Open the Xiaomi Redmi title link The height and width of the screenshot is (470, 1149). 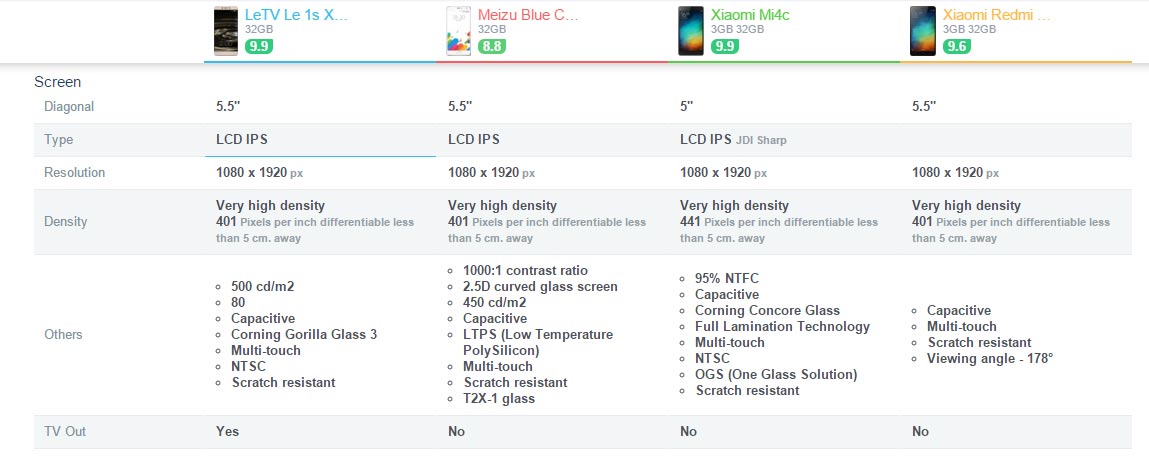[x=997, y=15]
